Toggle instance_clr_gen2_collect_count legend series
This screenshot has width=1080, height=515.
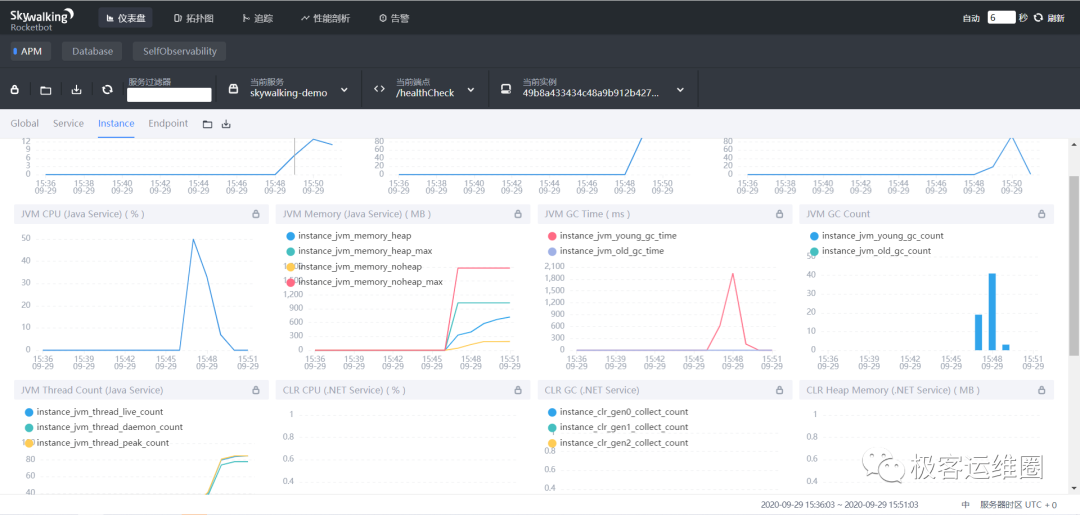click(617, 443)
